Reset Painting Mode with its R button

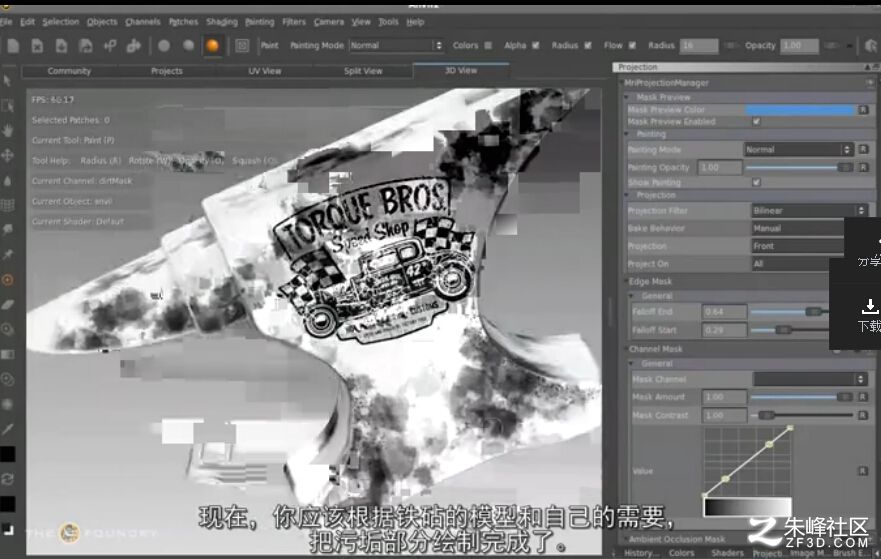click(x=864, y=149)
